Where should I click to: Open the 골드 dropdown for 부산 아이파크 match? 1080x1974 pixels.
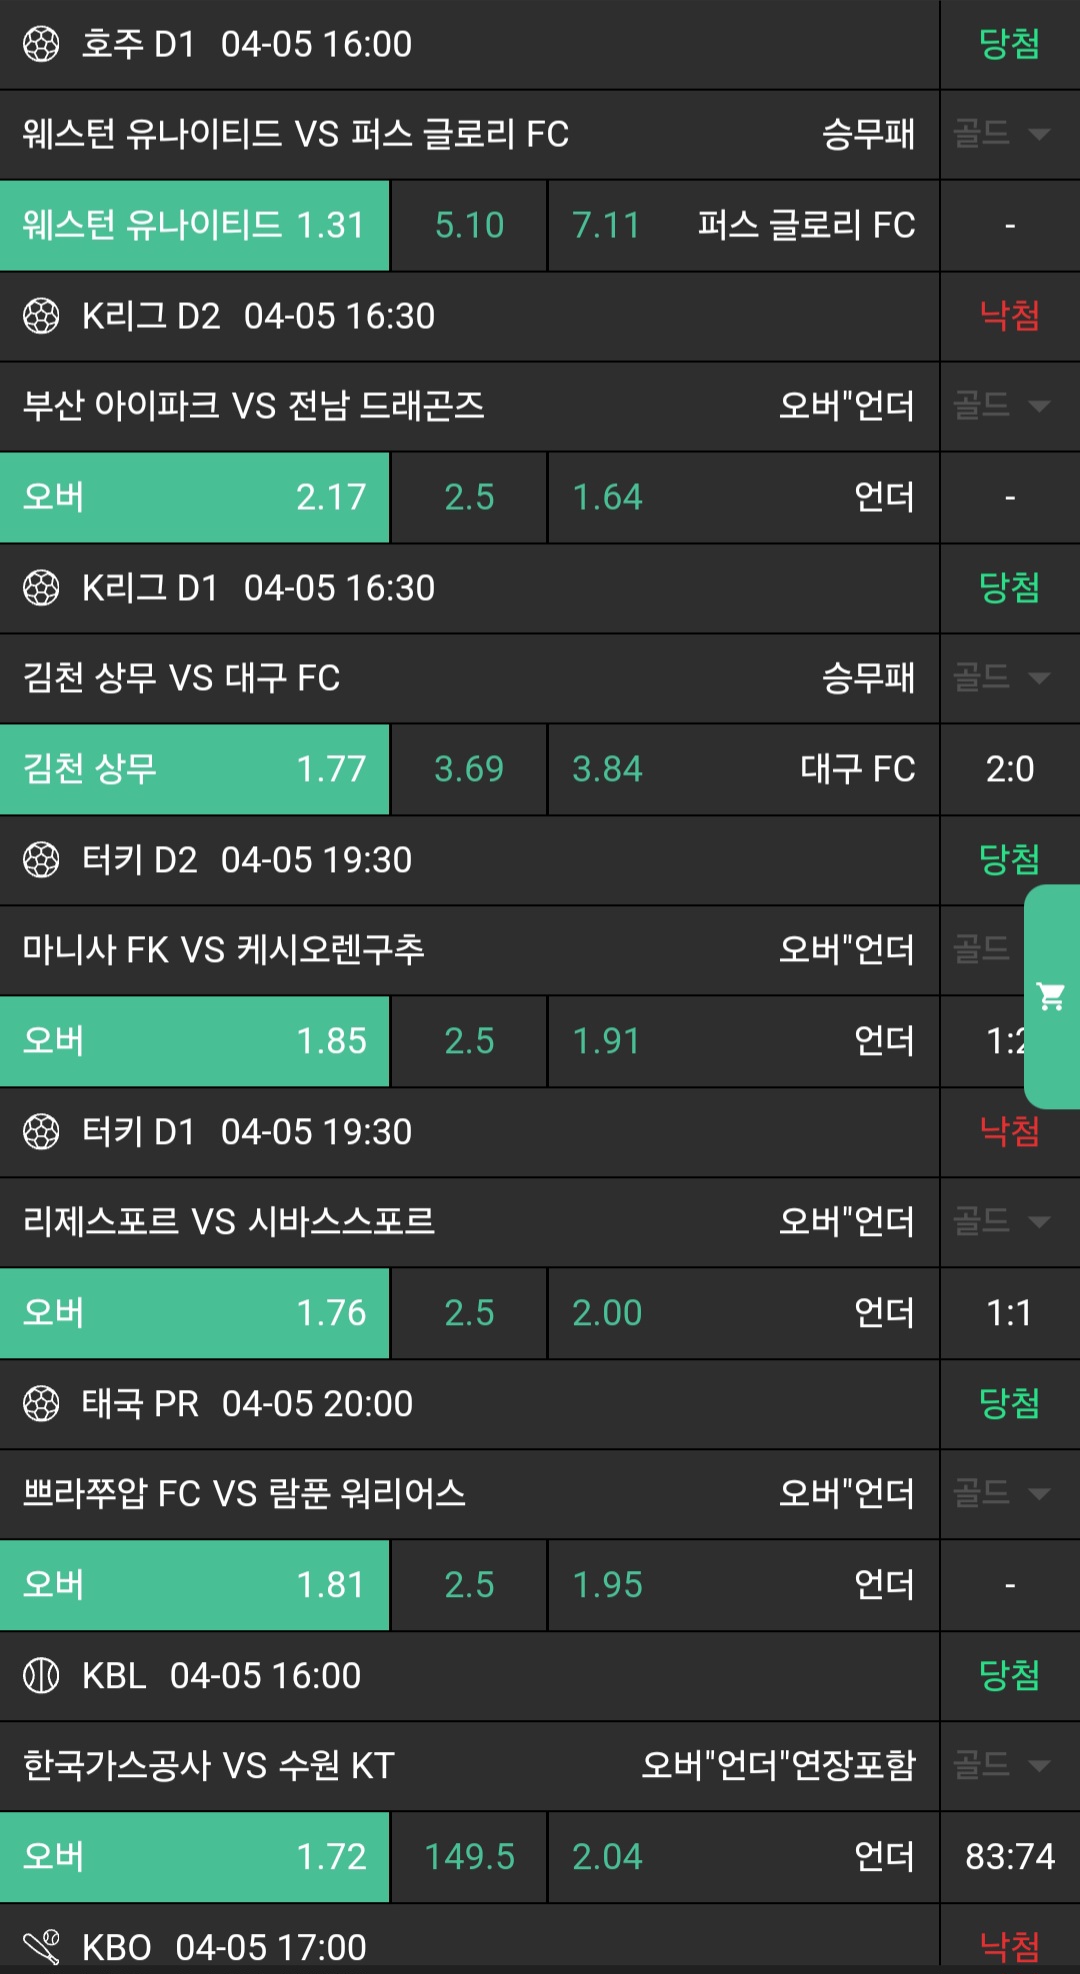(x=1001, y=406)
